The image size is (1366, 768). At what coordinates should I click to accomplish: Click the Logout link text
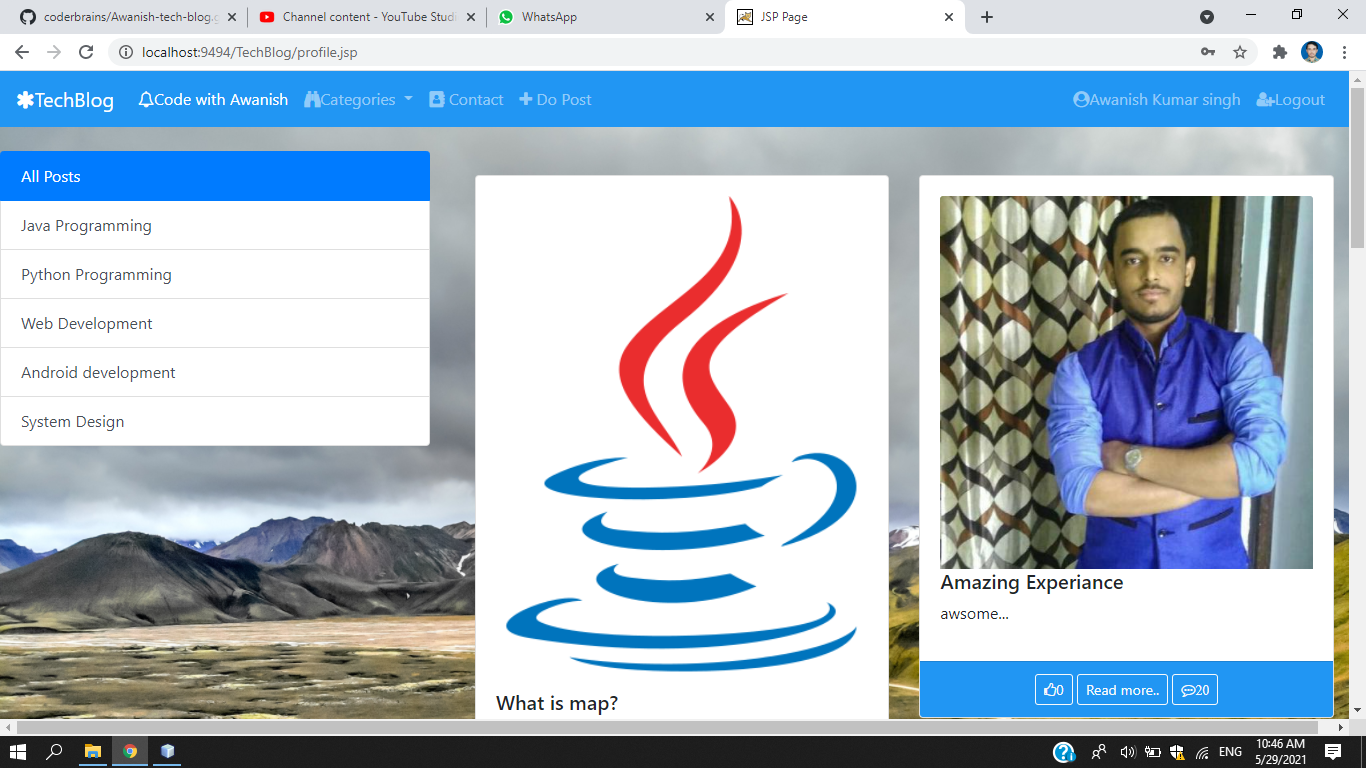point(1300,99)
